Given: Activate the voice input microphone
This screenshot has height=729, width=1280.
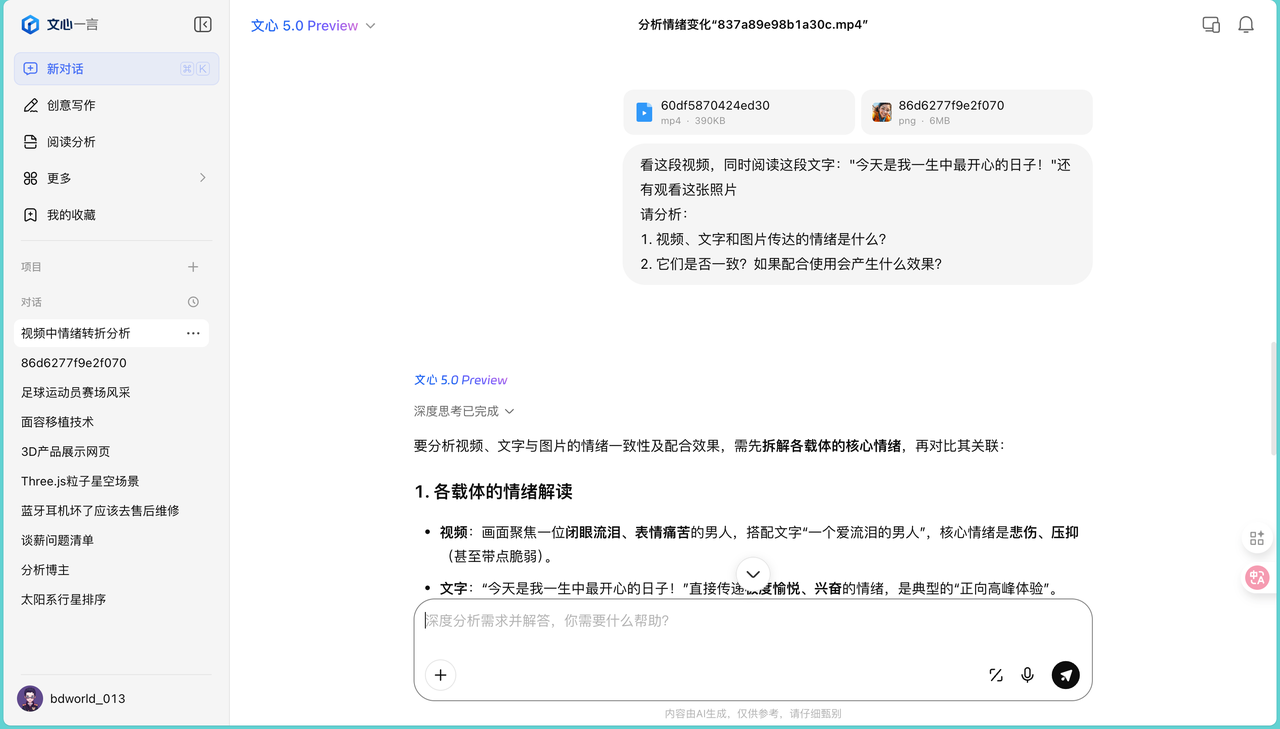Looking at the screenshot, I should click(x=1027, y=675).
